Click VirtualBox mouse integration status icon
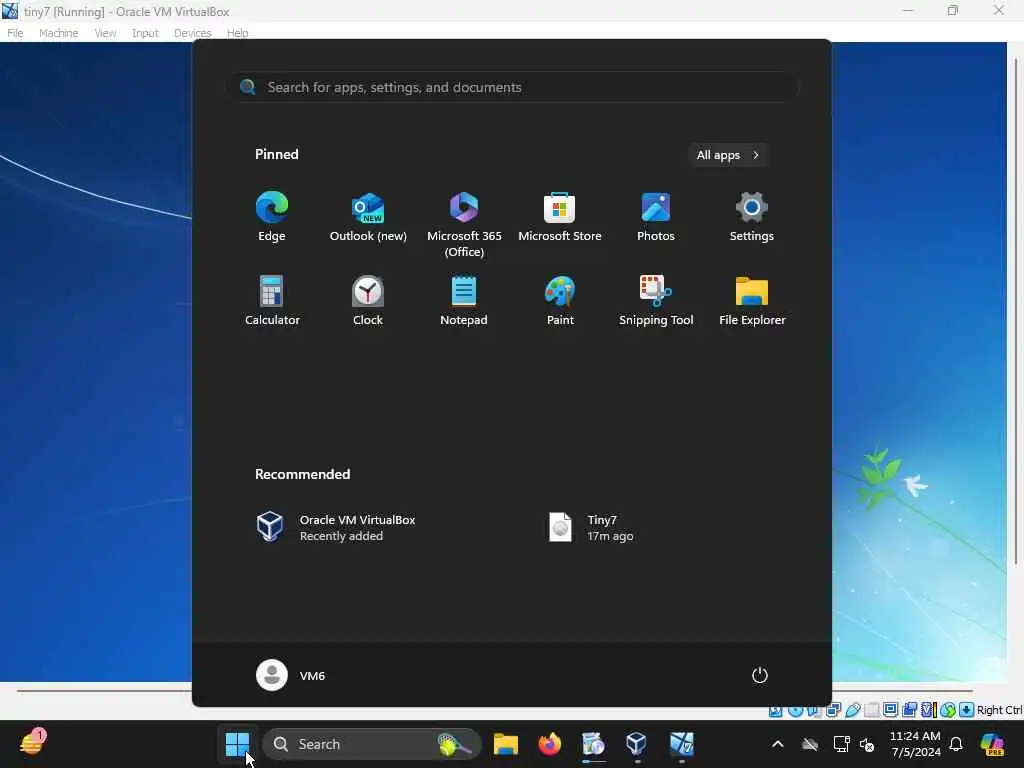Viewport: 1024px width, 768px height. (948, 710)
